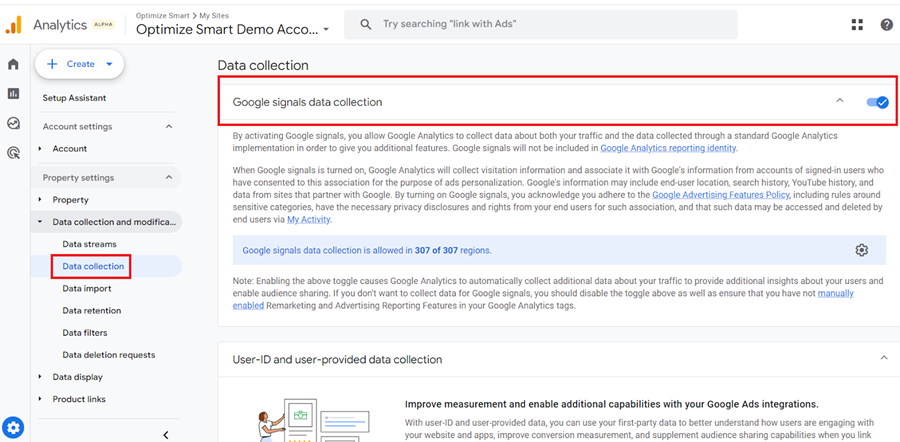Open Google Advertising Features Policy link
Viewport: 900px width, 442px height.
(721, 195)
